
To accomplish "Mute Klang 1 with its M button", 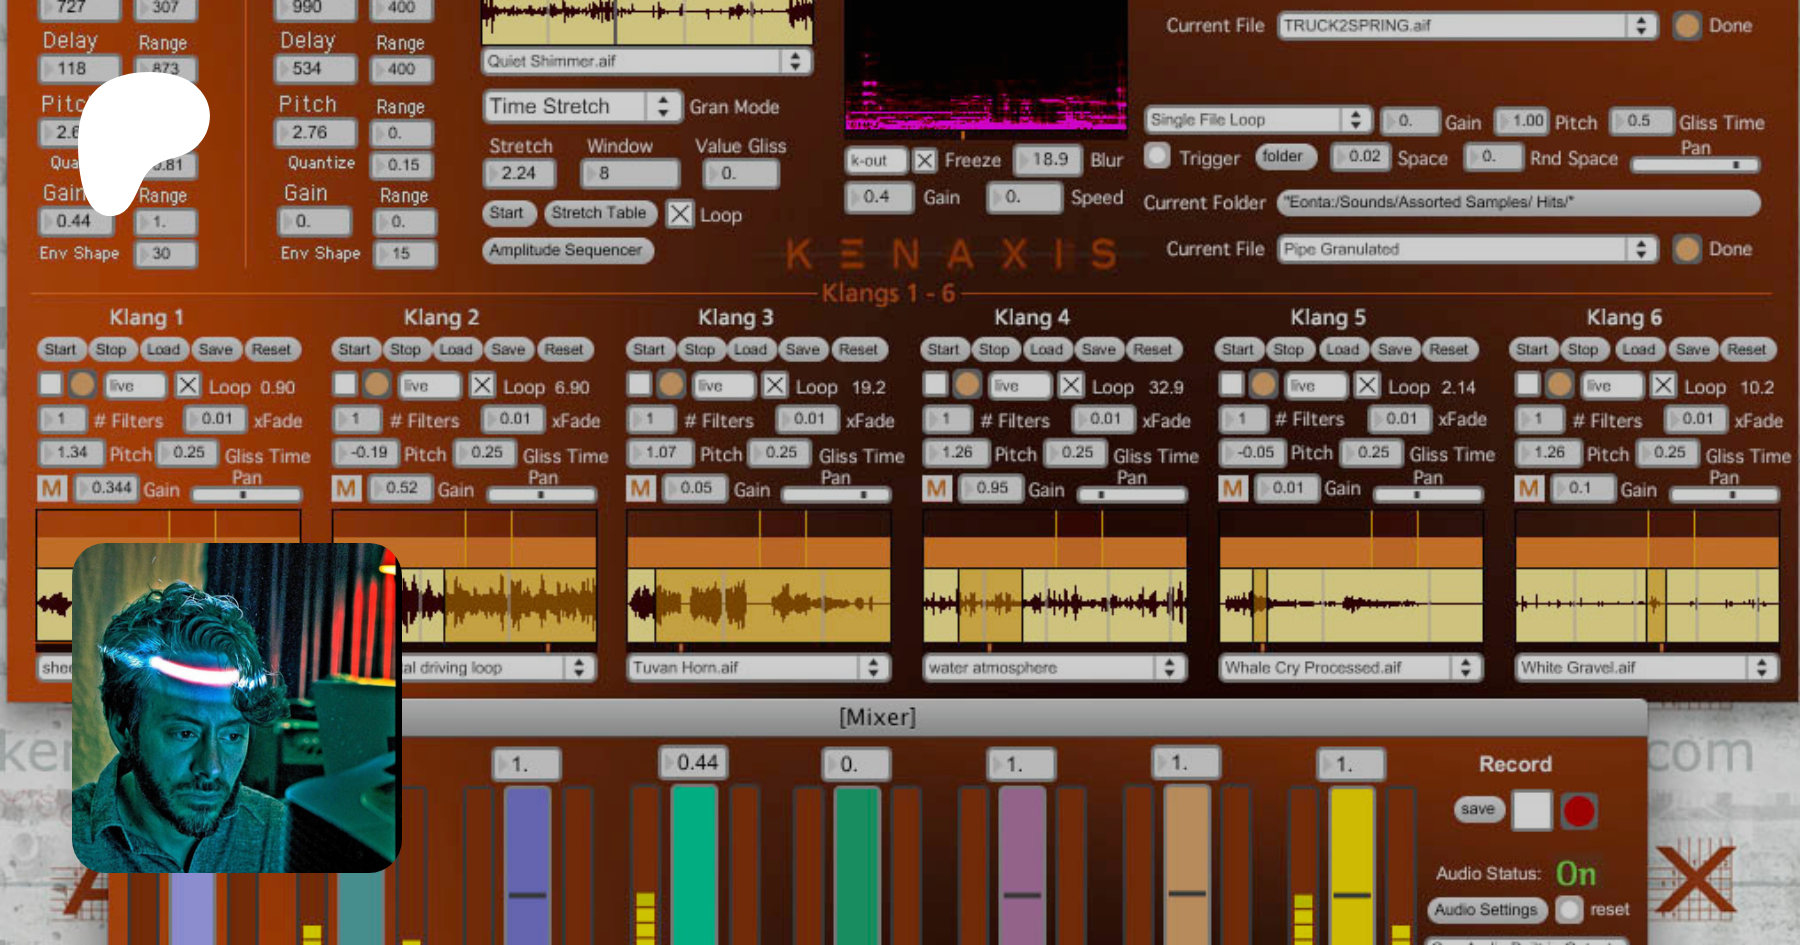I will (x=52, y=489).
